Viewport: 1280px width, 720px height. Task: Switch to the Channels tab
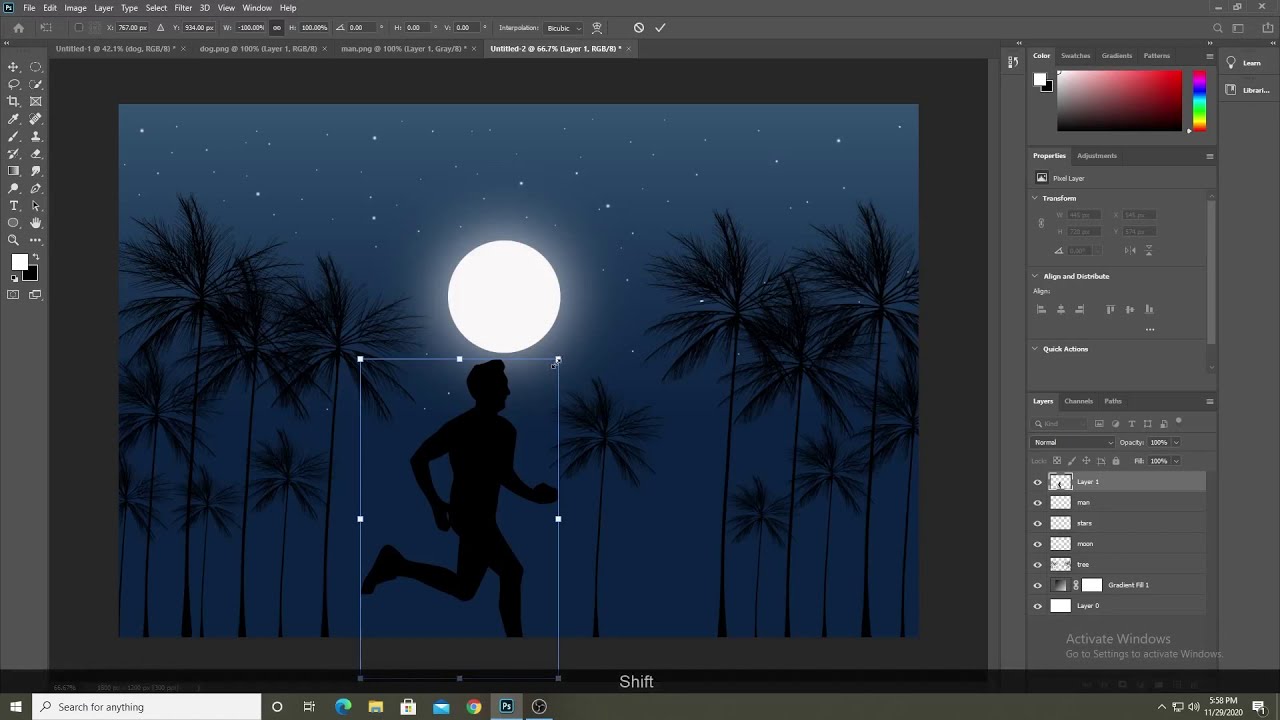[x=1078, y=401]
